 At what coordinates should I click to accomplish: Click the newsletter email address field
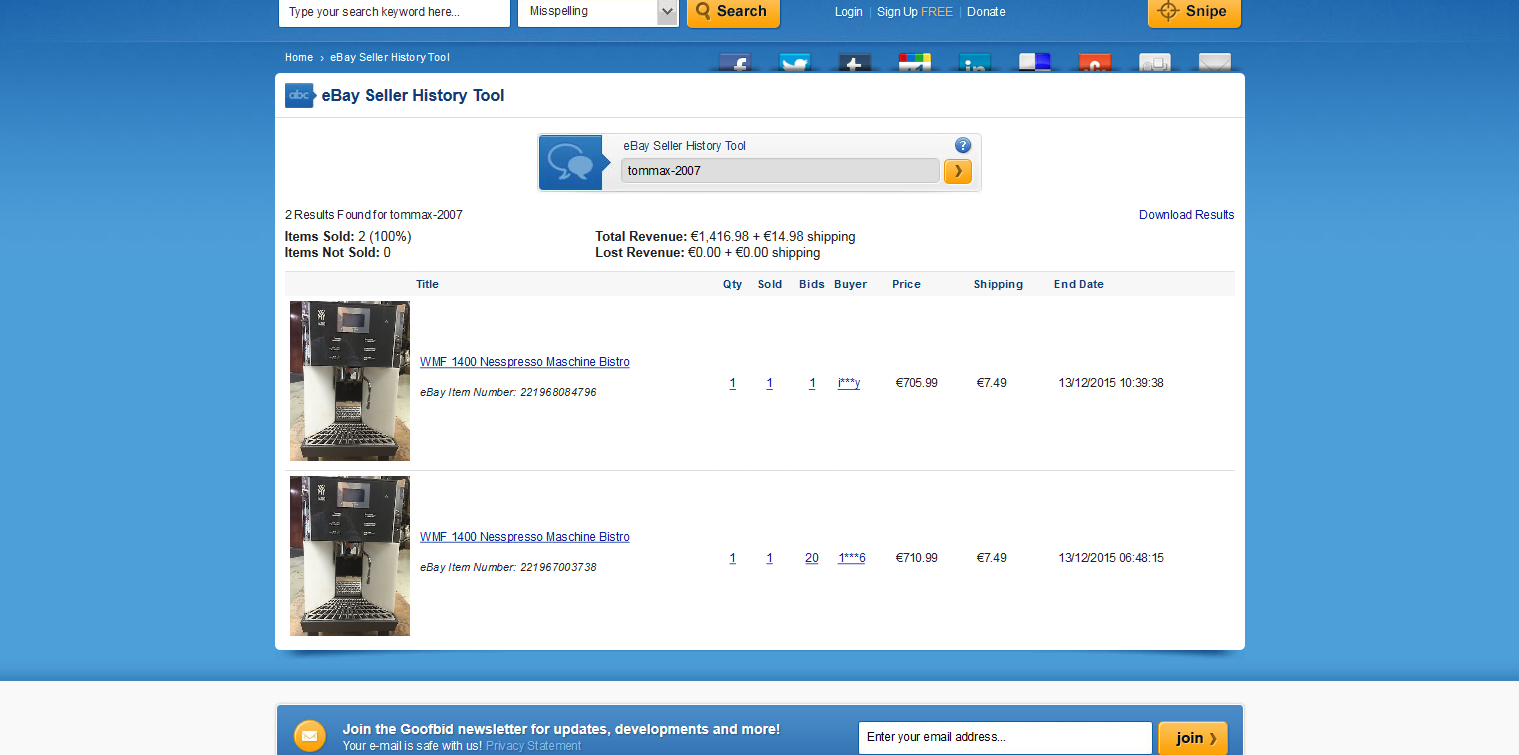[1004, 738]
